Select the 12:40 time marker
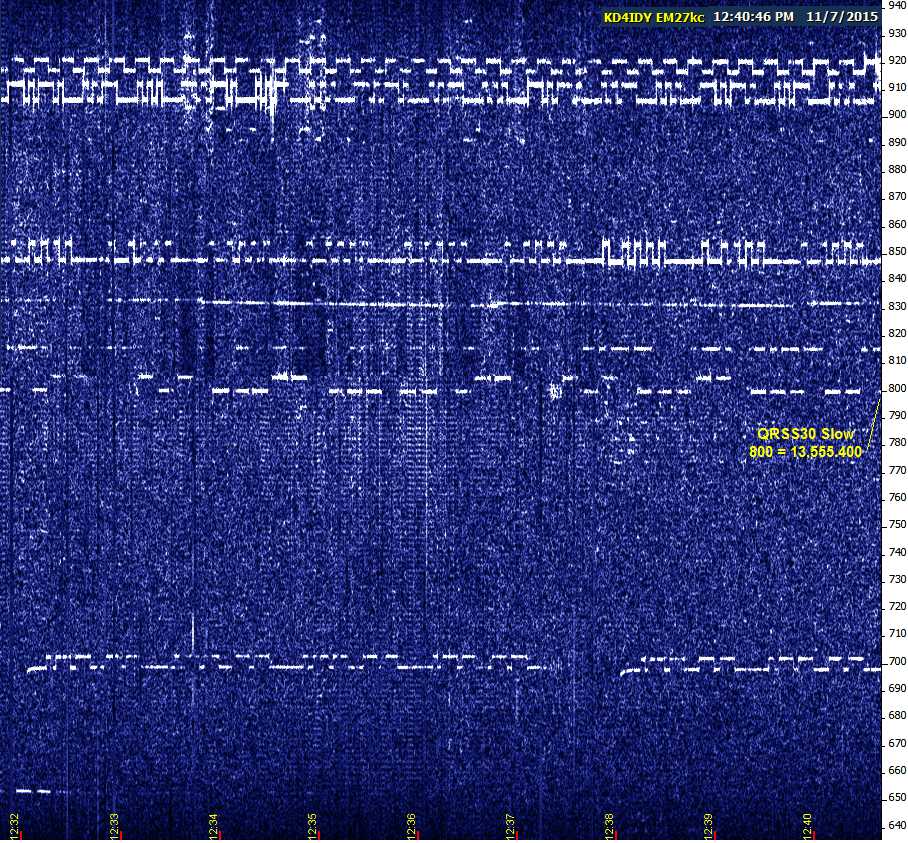The height and width of the screenshot is (843, 908). point(807,825)
